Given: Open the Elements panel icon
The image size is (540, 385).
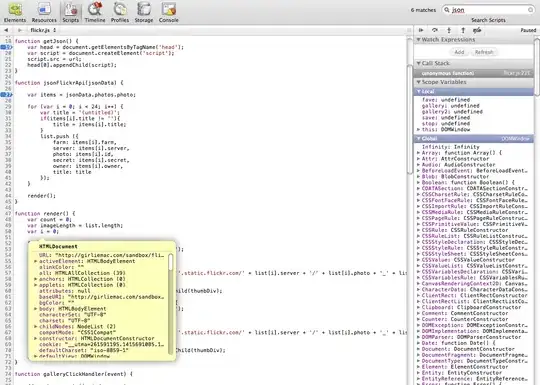Looking at the screenshot, I should pos(15,12).
